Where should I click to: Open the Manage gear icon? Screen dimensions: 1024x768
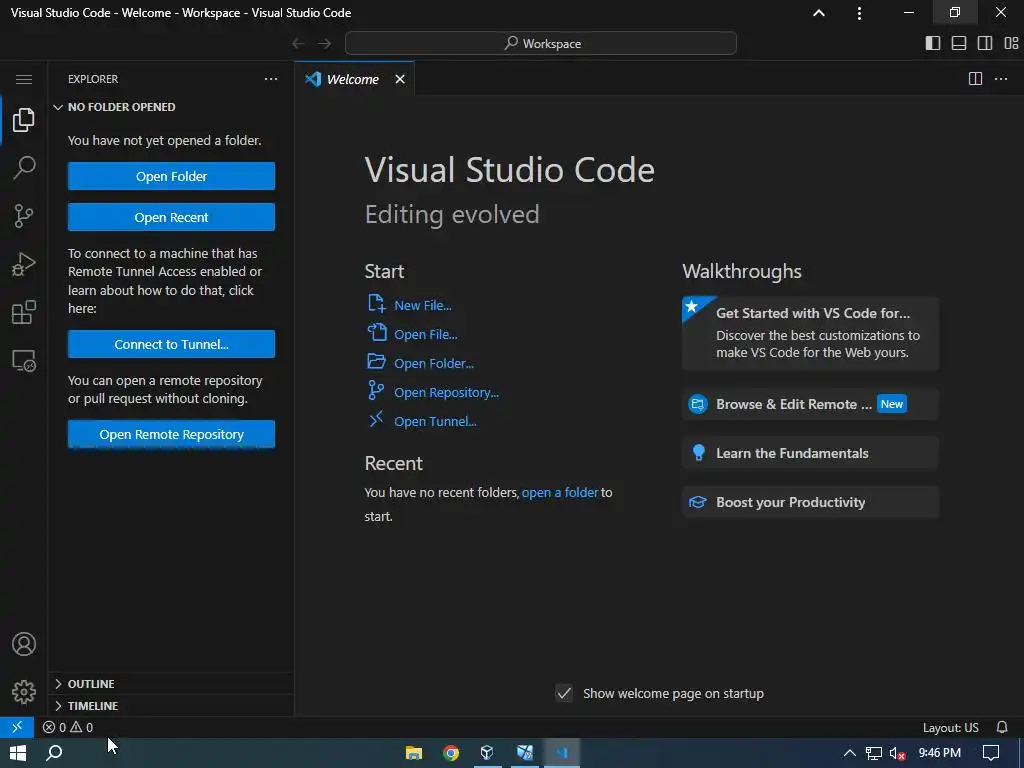tap(24, 692)
